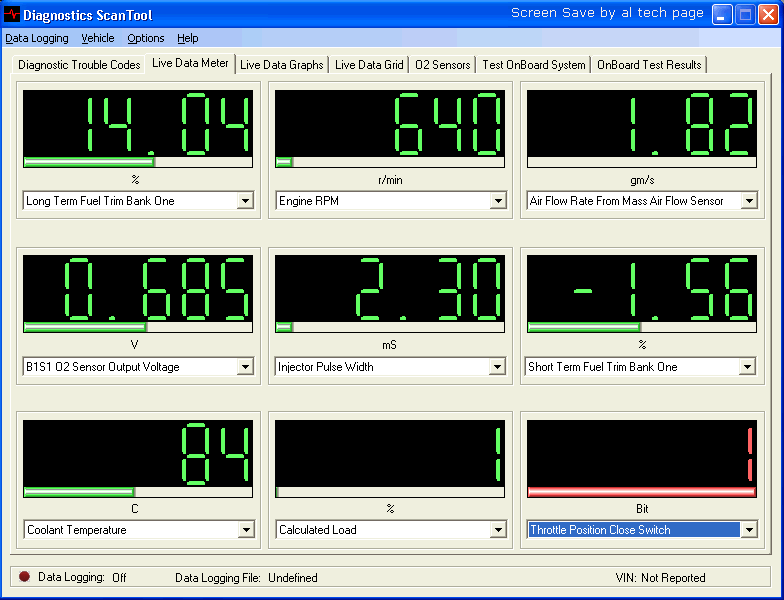This screenshot has width=784, height=600.
Task: Expand the Engine RPM parameter dropdown
Action: pos(497,201)
